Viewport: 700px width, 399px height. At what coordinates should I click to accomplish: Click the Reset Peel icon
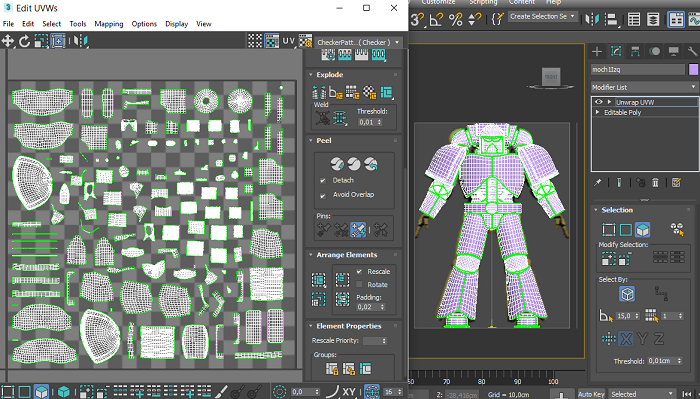coord(371,164)
